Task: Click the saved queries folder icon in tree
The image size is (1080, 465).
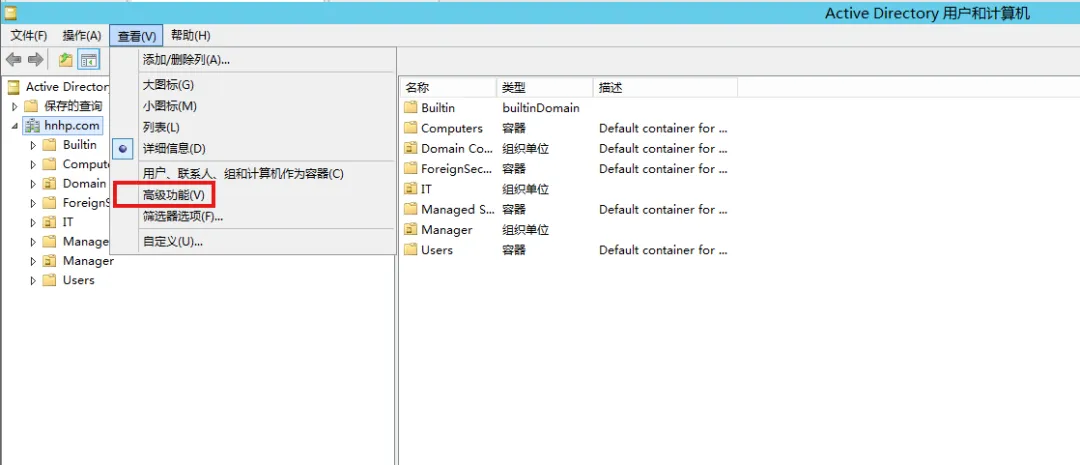Action: point(31,106)
